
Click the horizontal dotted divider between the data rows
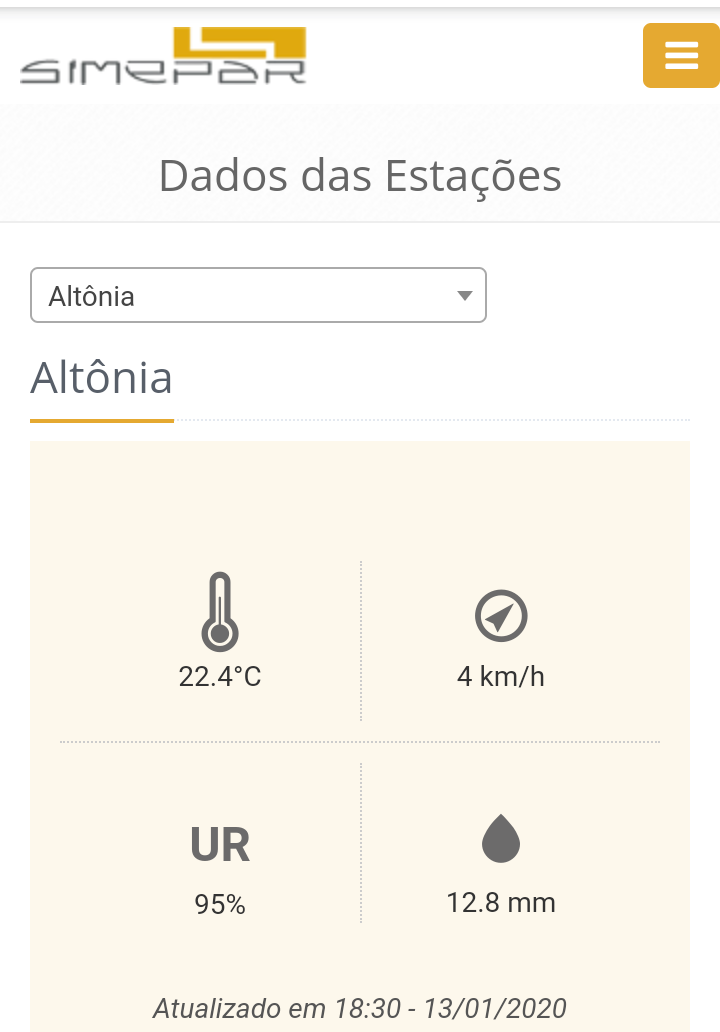point(360,742)
